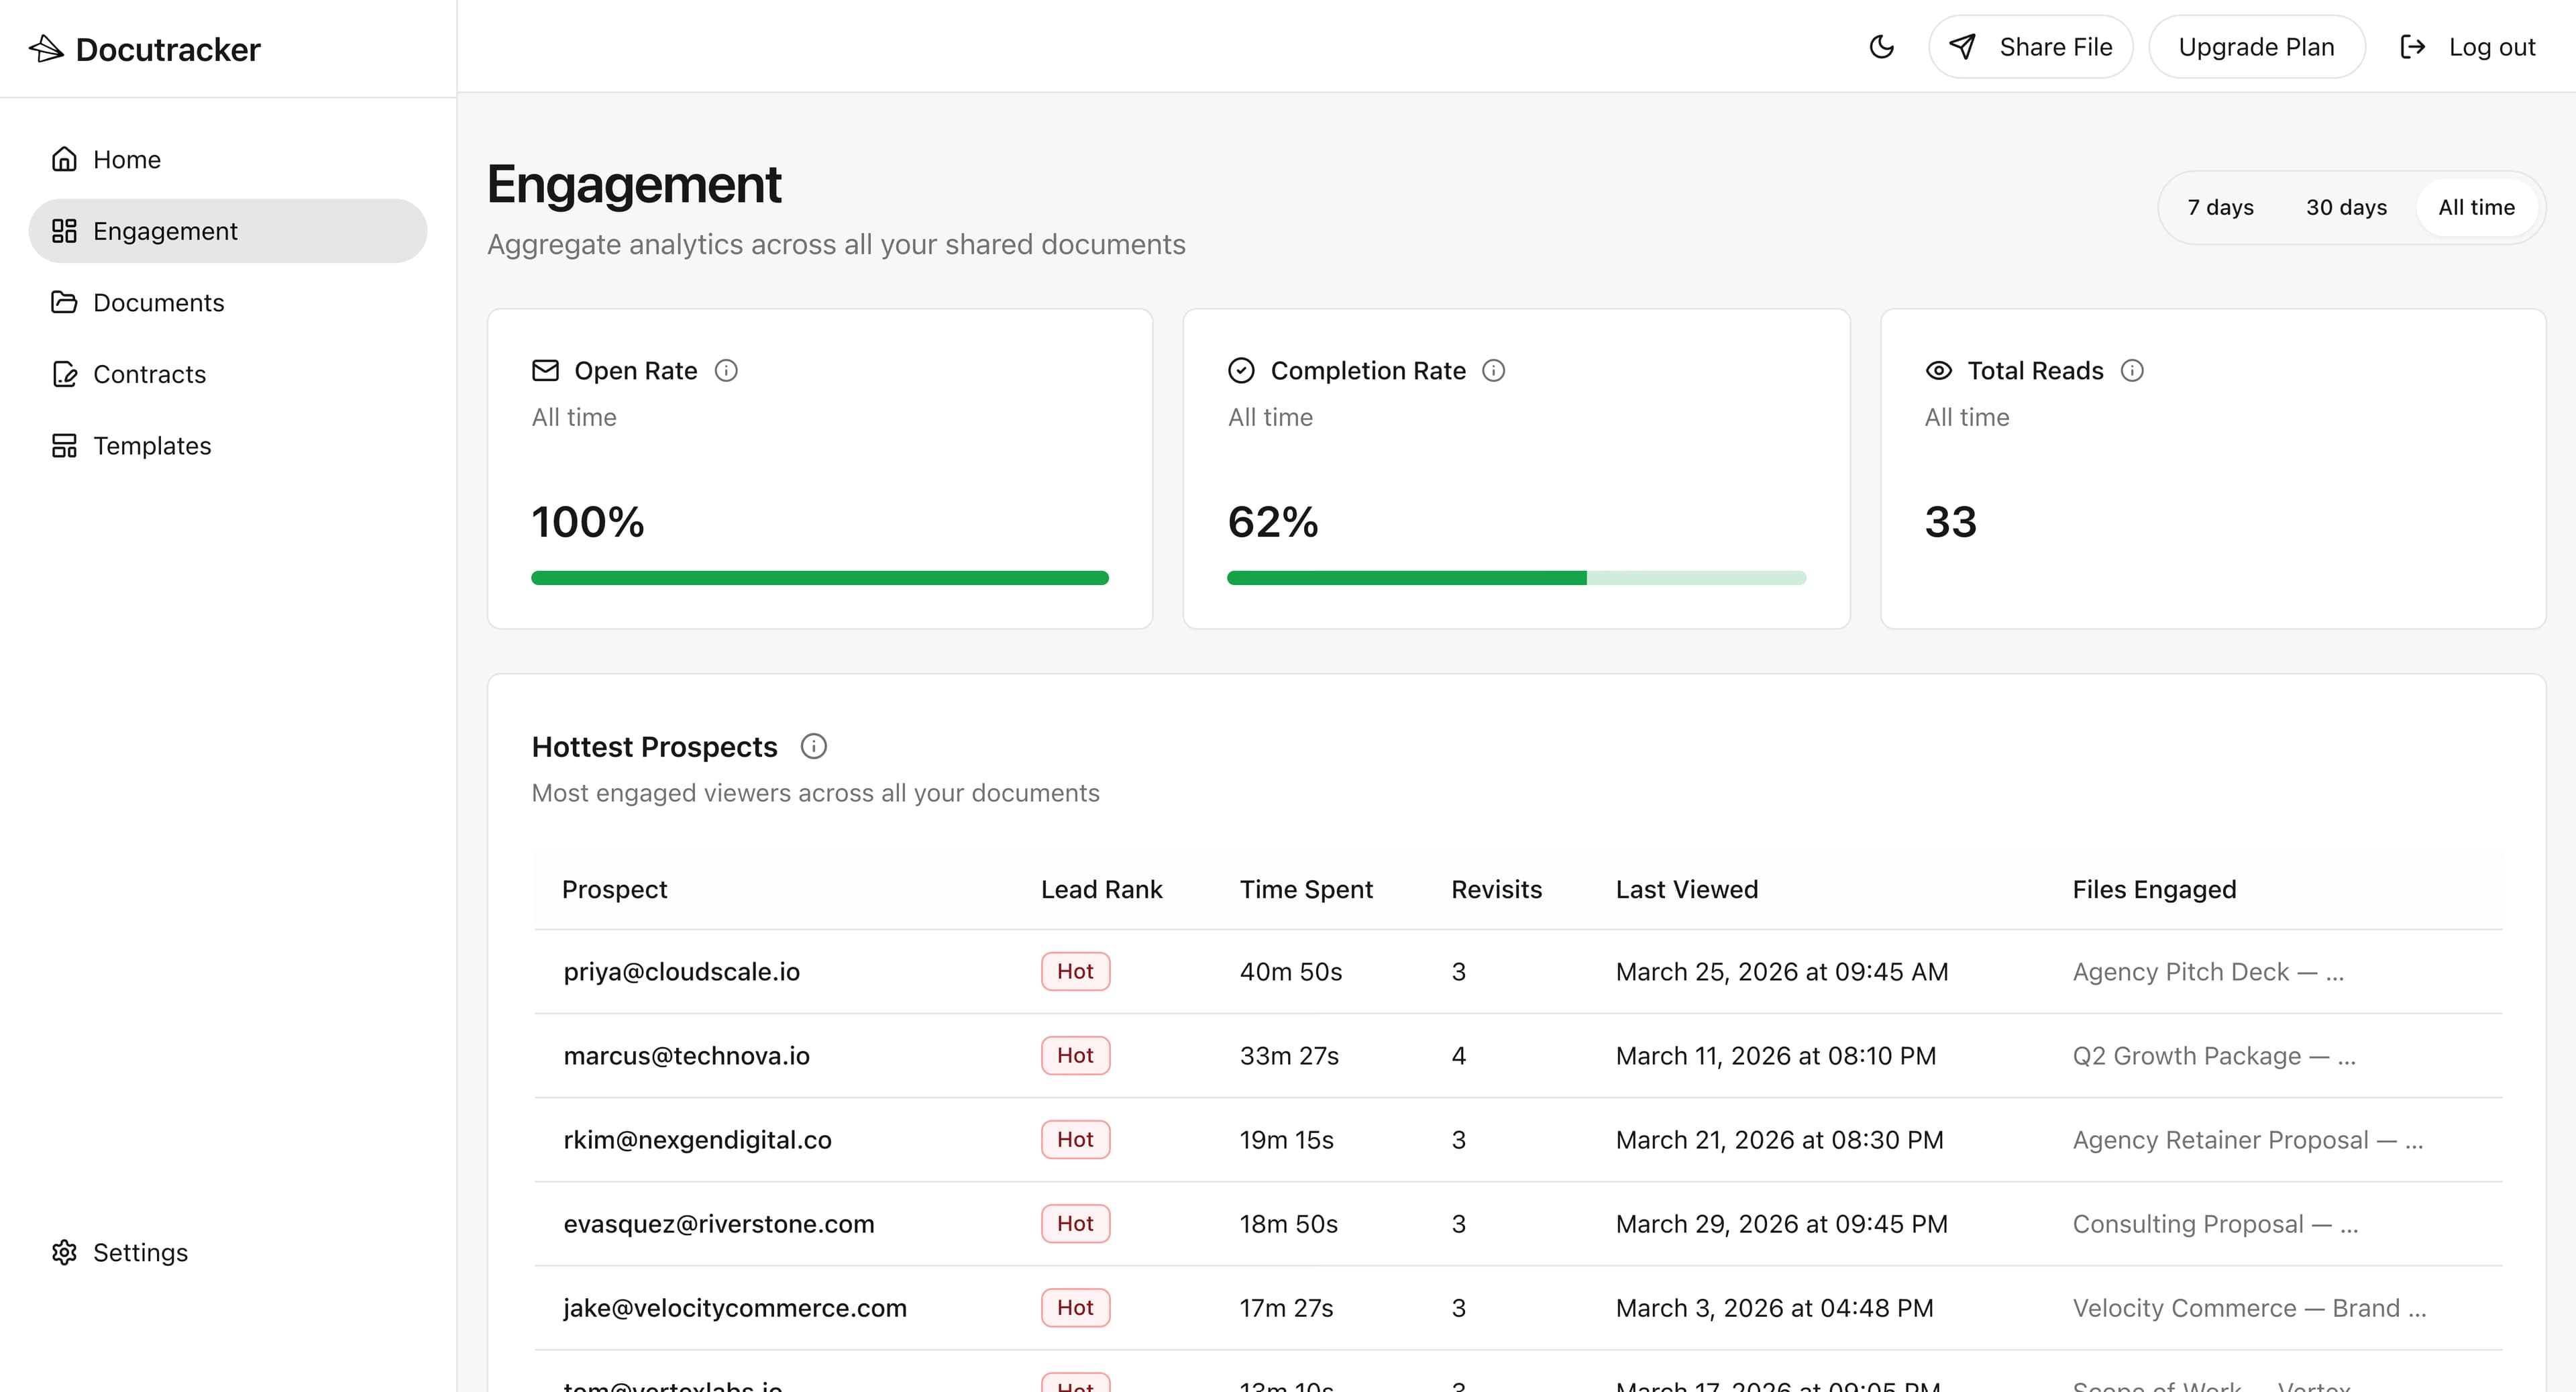Click the Log out arrow icon
2576x1392 pixels.
pos(2412,47)
